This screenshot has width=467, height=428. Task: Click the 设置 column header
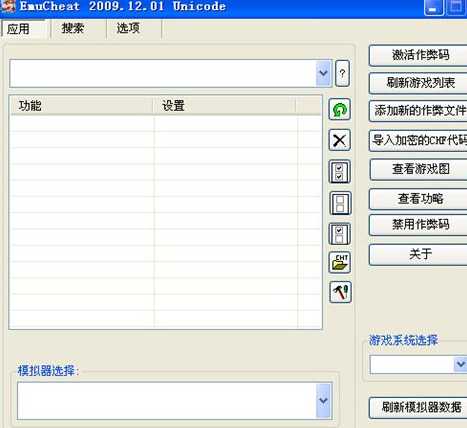click(x=225, y=106)
